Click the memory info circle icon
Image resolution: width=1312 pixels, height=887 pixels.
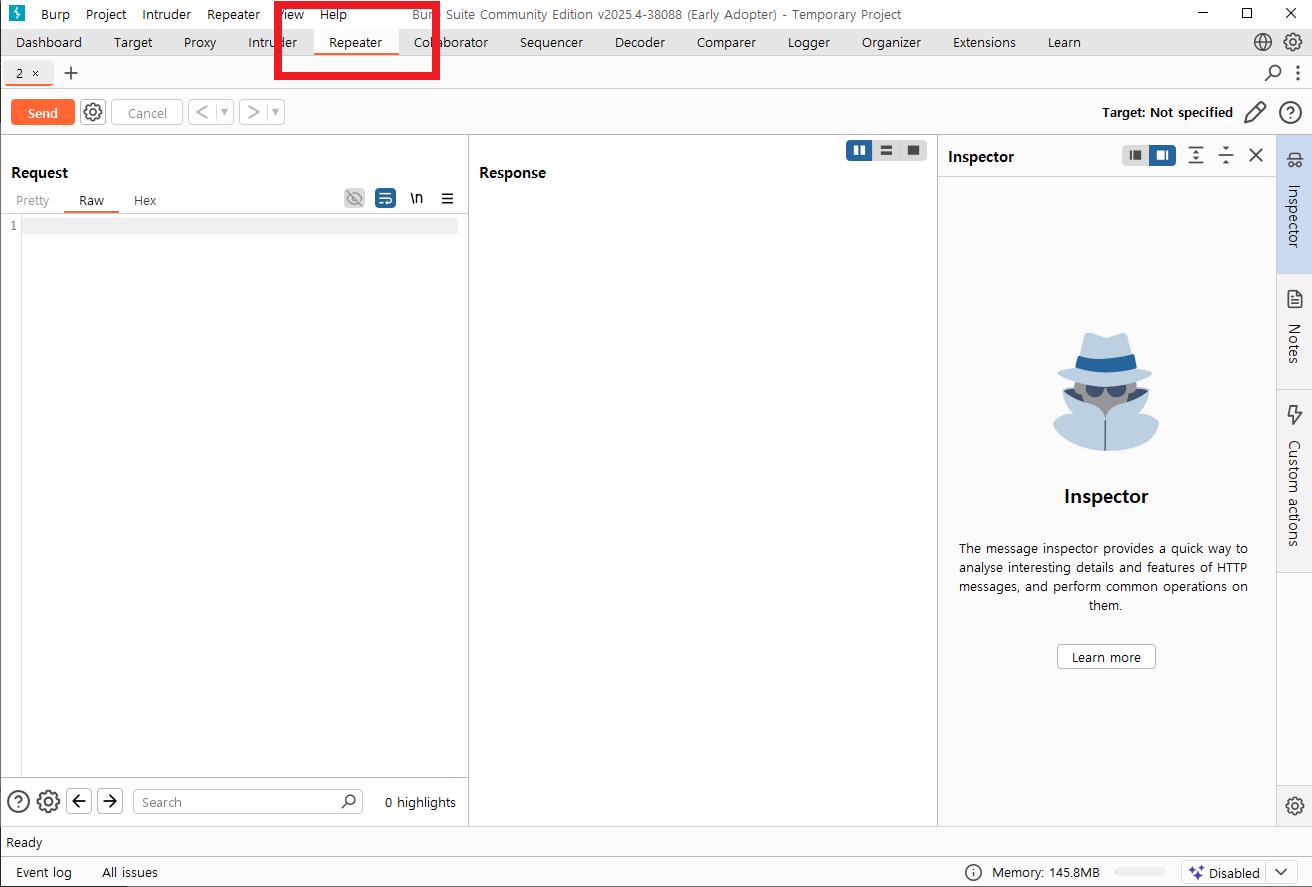click(973, 872)
